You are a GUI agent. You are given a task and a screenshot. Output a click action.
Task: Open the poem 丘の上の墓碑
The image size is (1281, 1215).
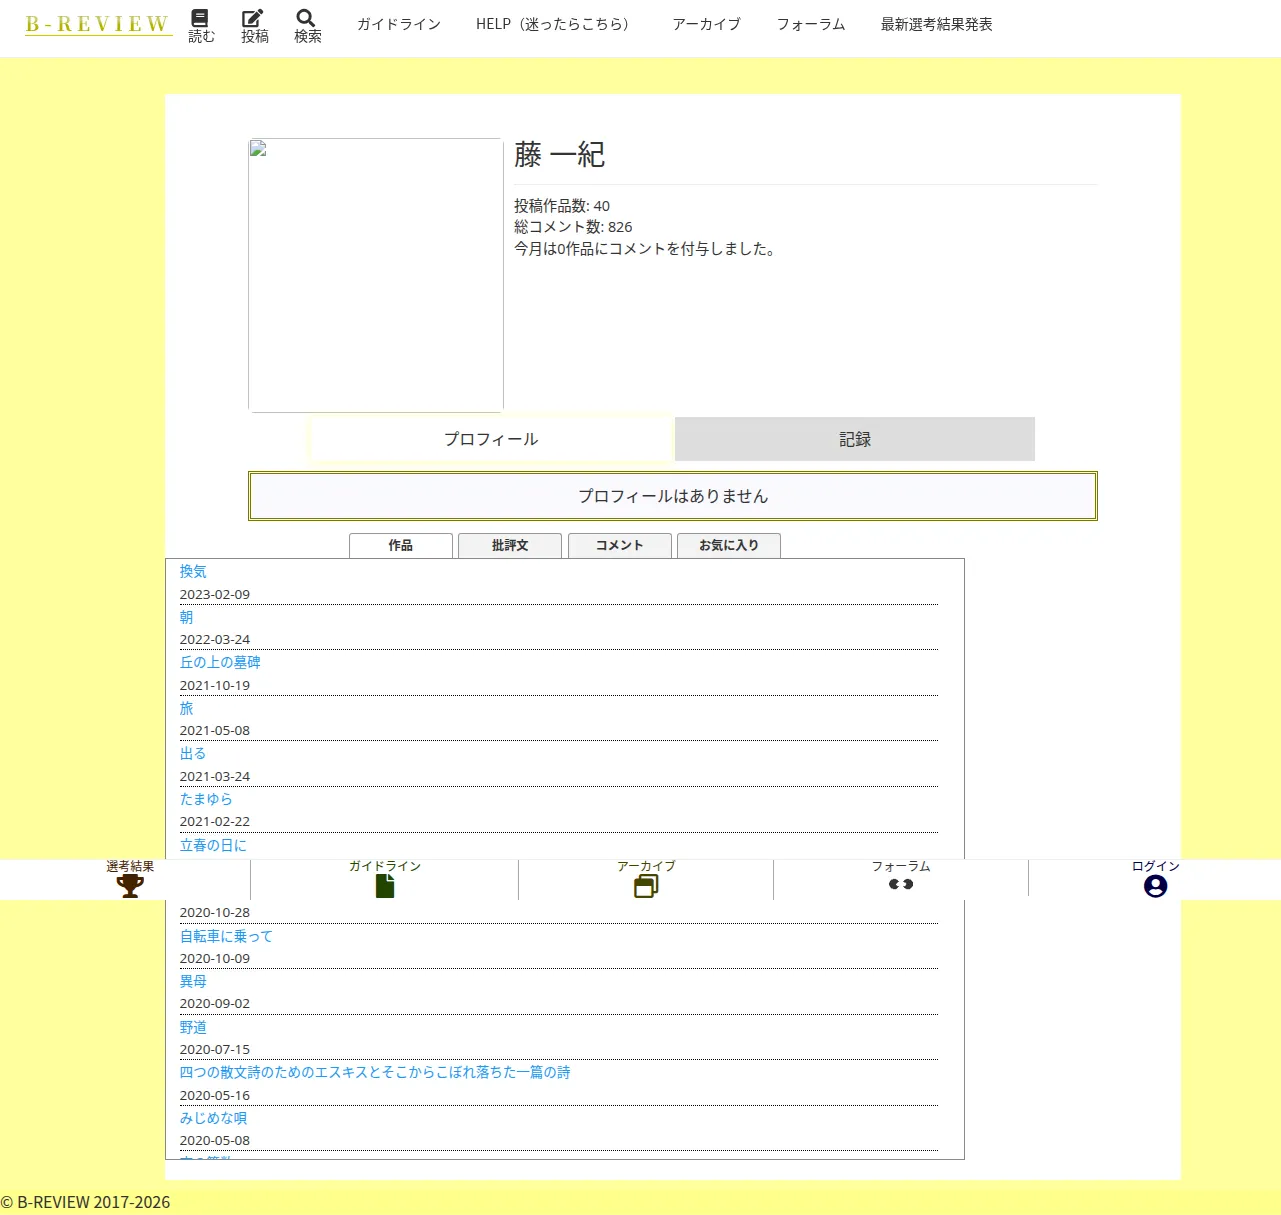click(220, 662)
